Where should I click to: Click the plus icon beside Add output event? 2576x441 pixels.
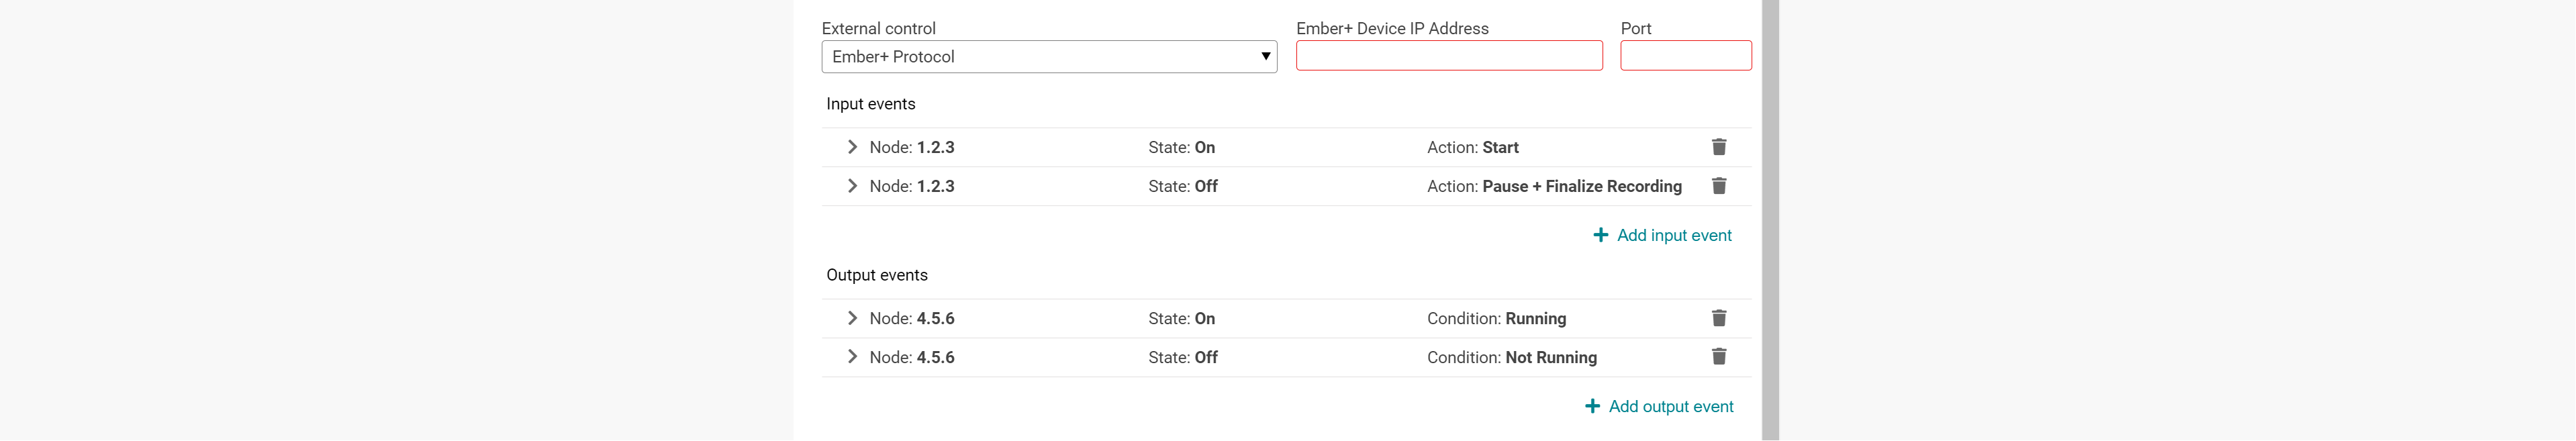pyautogui.click(x=1592, y=406)
